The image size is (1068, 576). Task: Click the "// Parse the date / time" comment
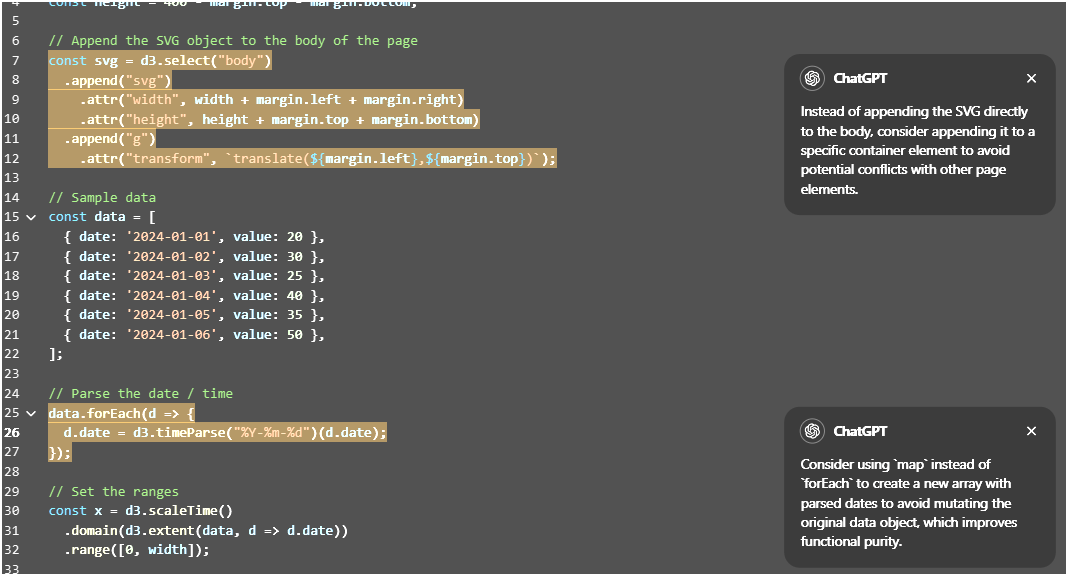pyautogui.click(x=140, y=394)
